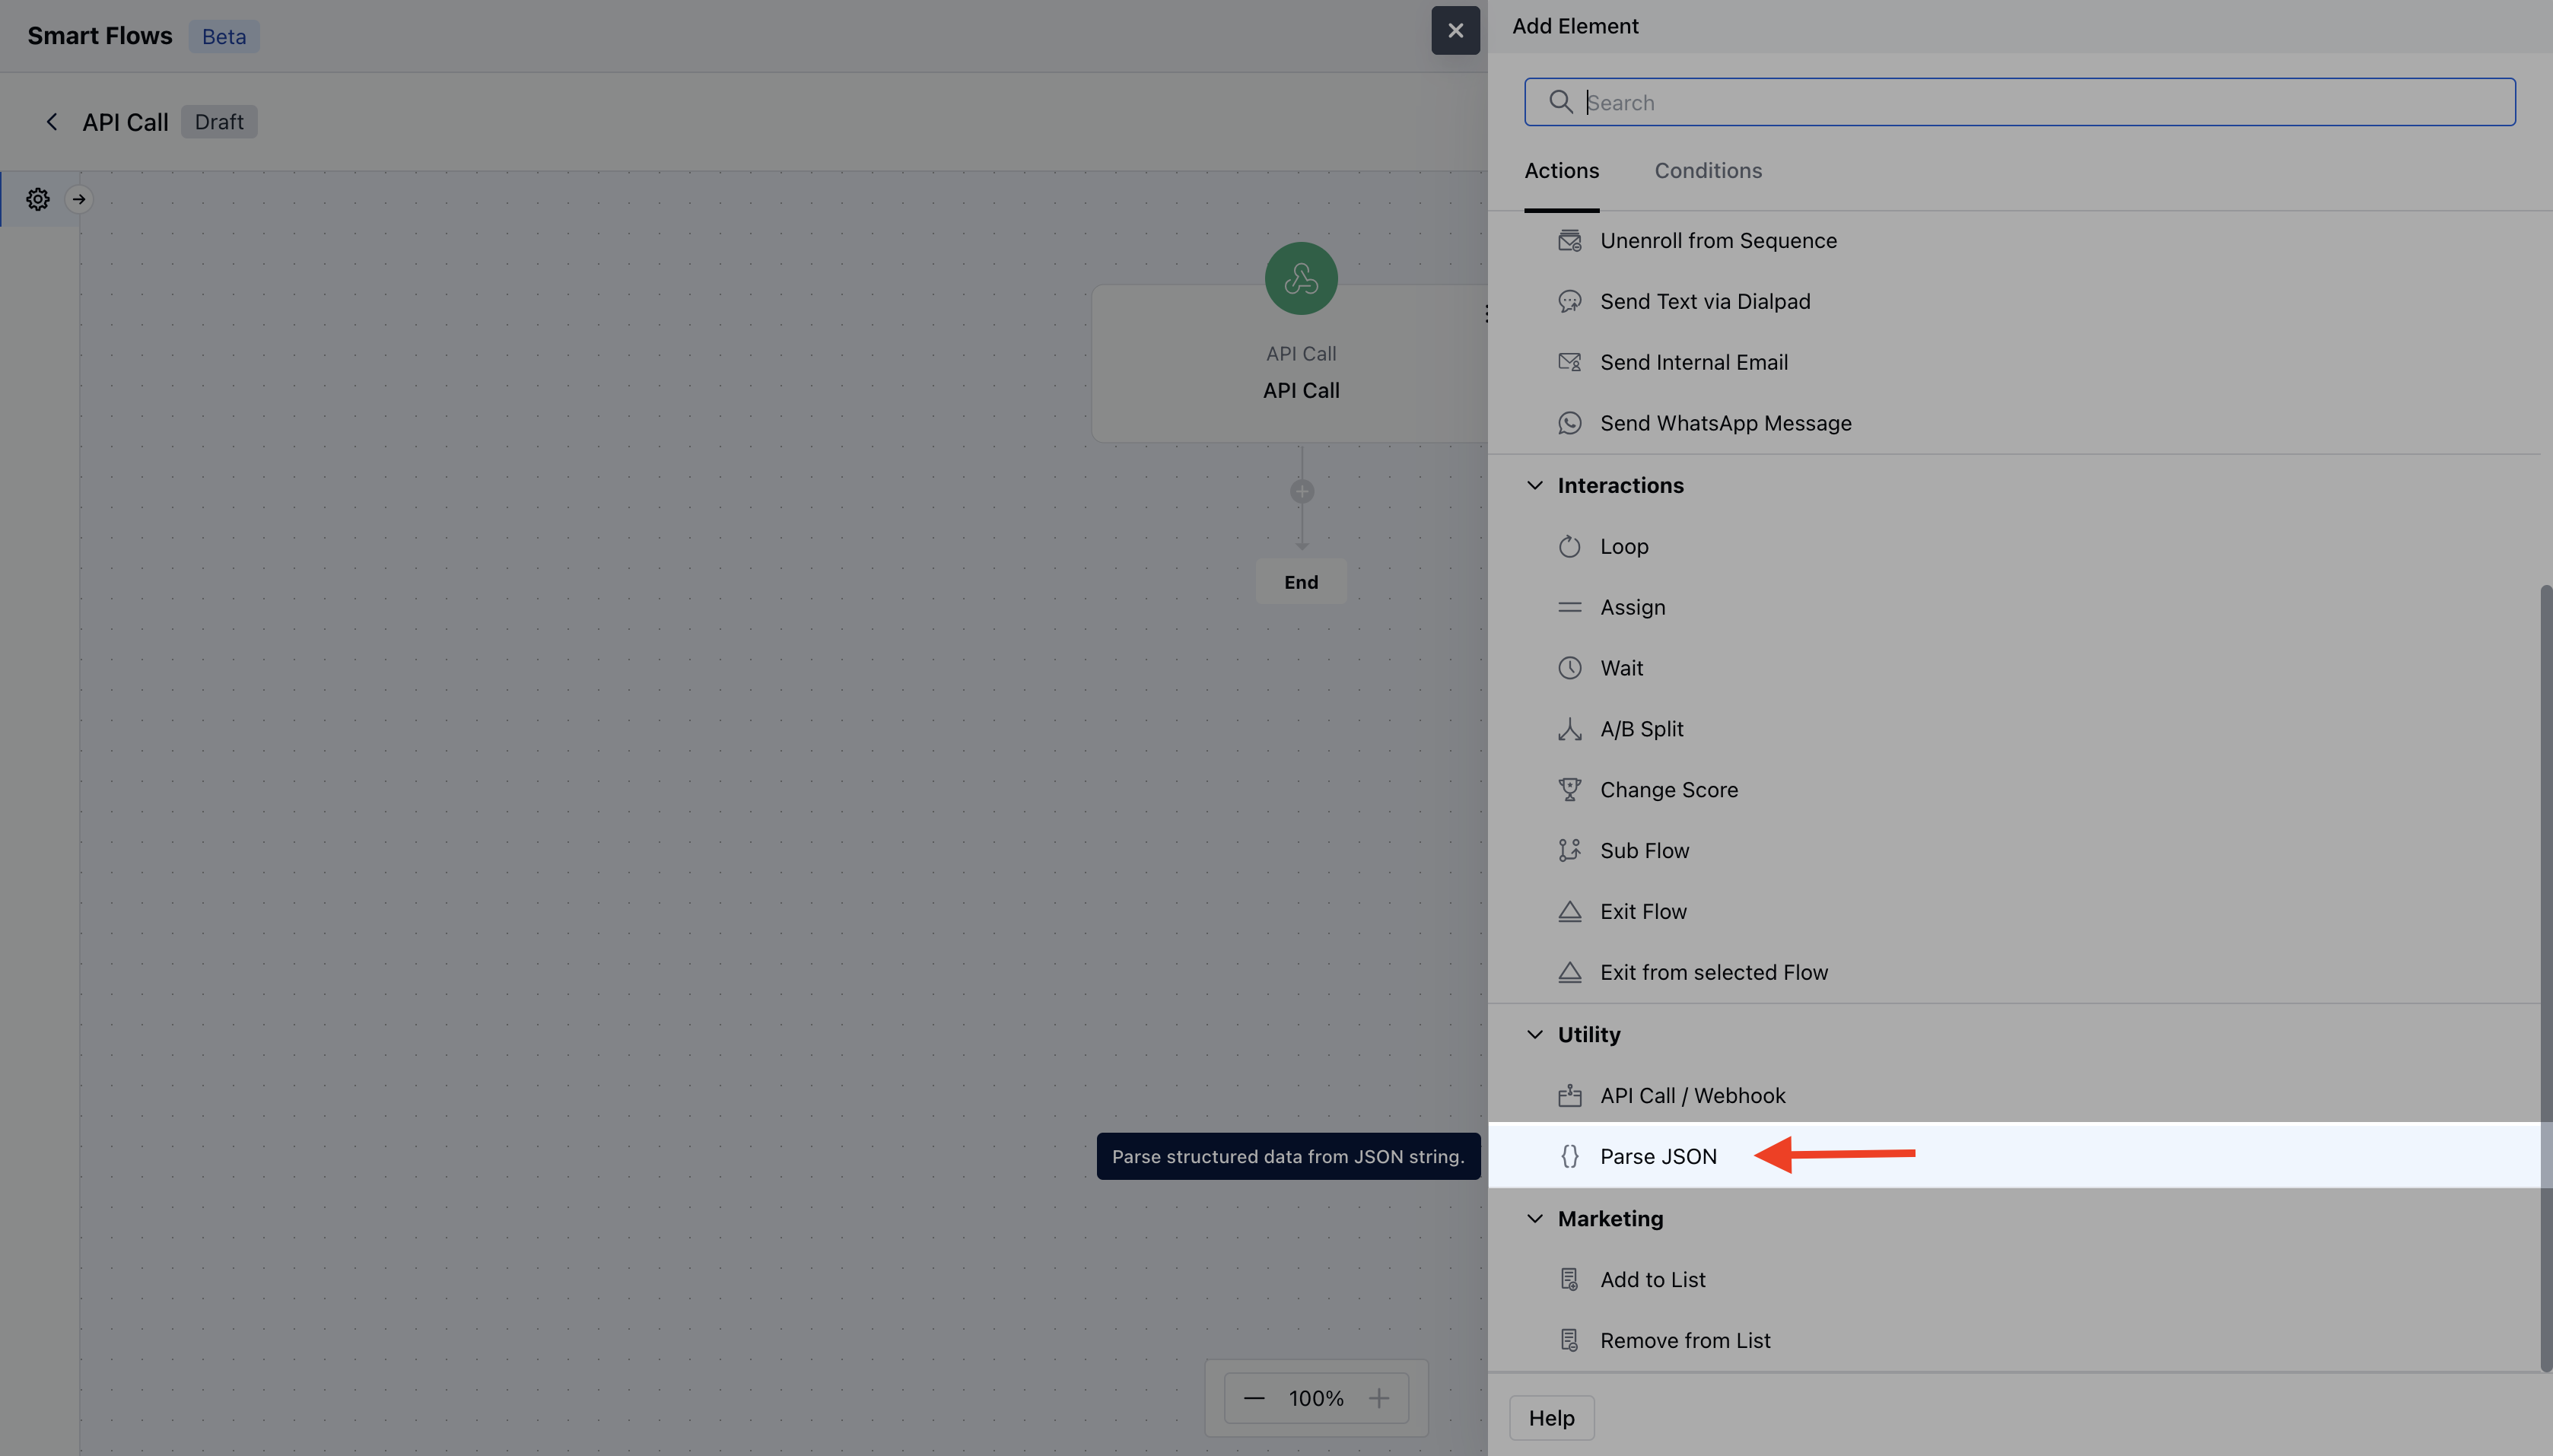Click the Help button
The image size is (2553, 1456).
click(x=1551, y=1418)
